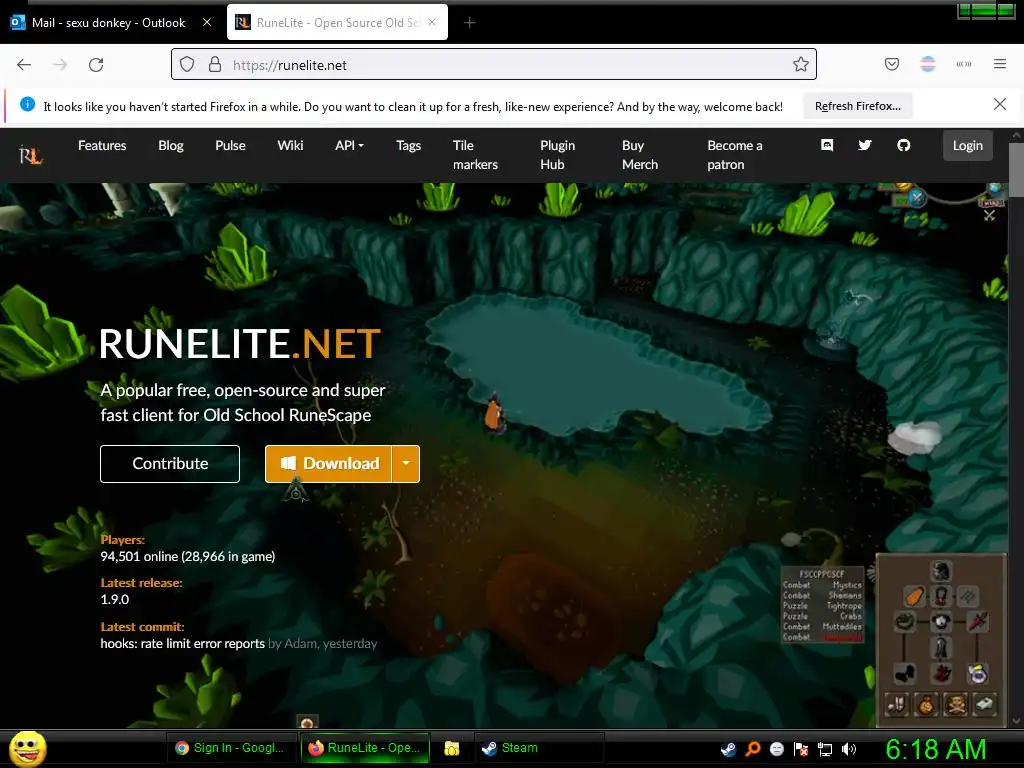Click the RuneLite logo in navbar
1024x768 pixels.
click(31, 155)
